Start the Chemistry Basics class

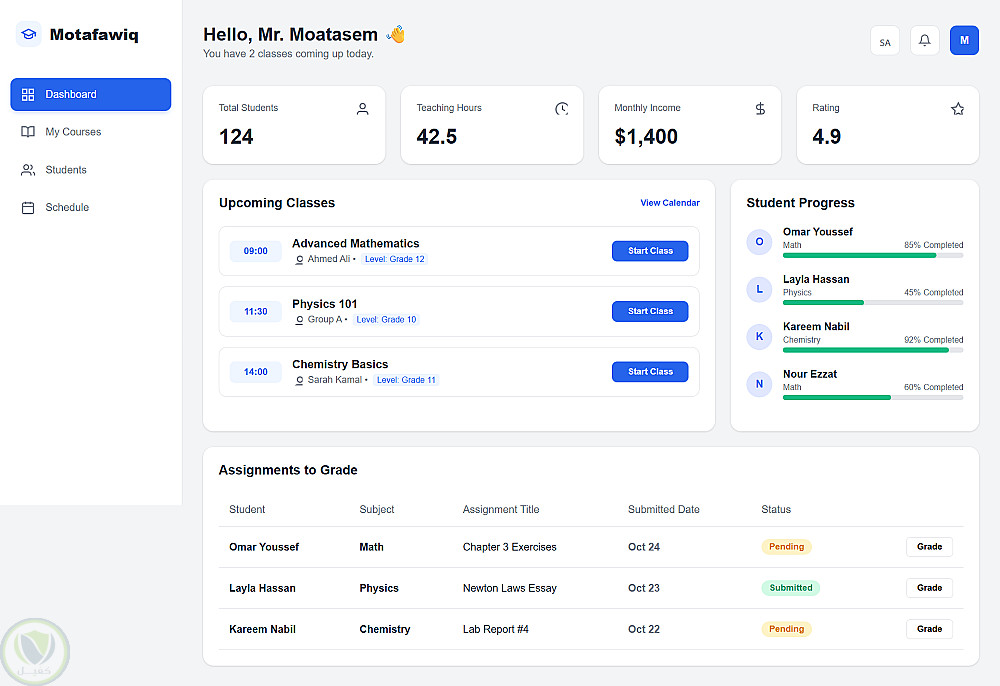pyautogui.click(x=650, y=372)
